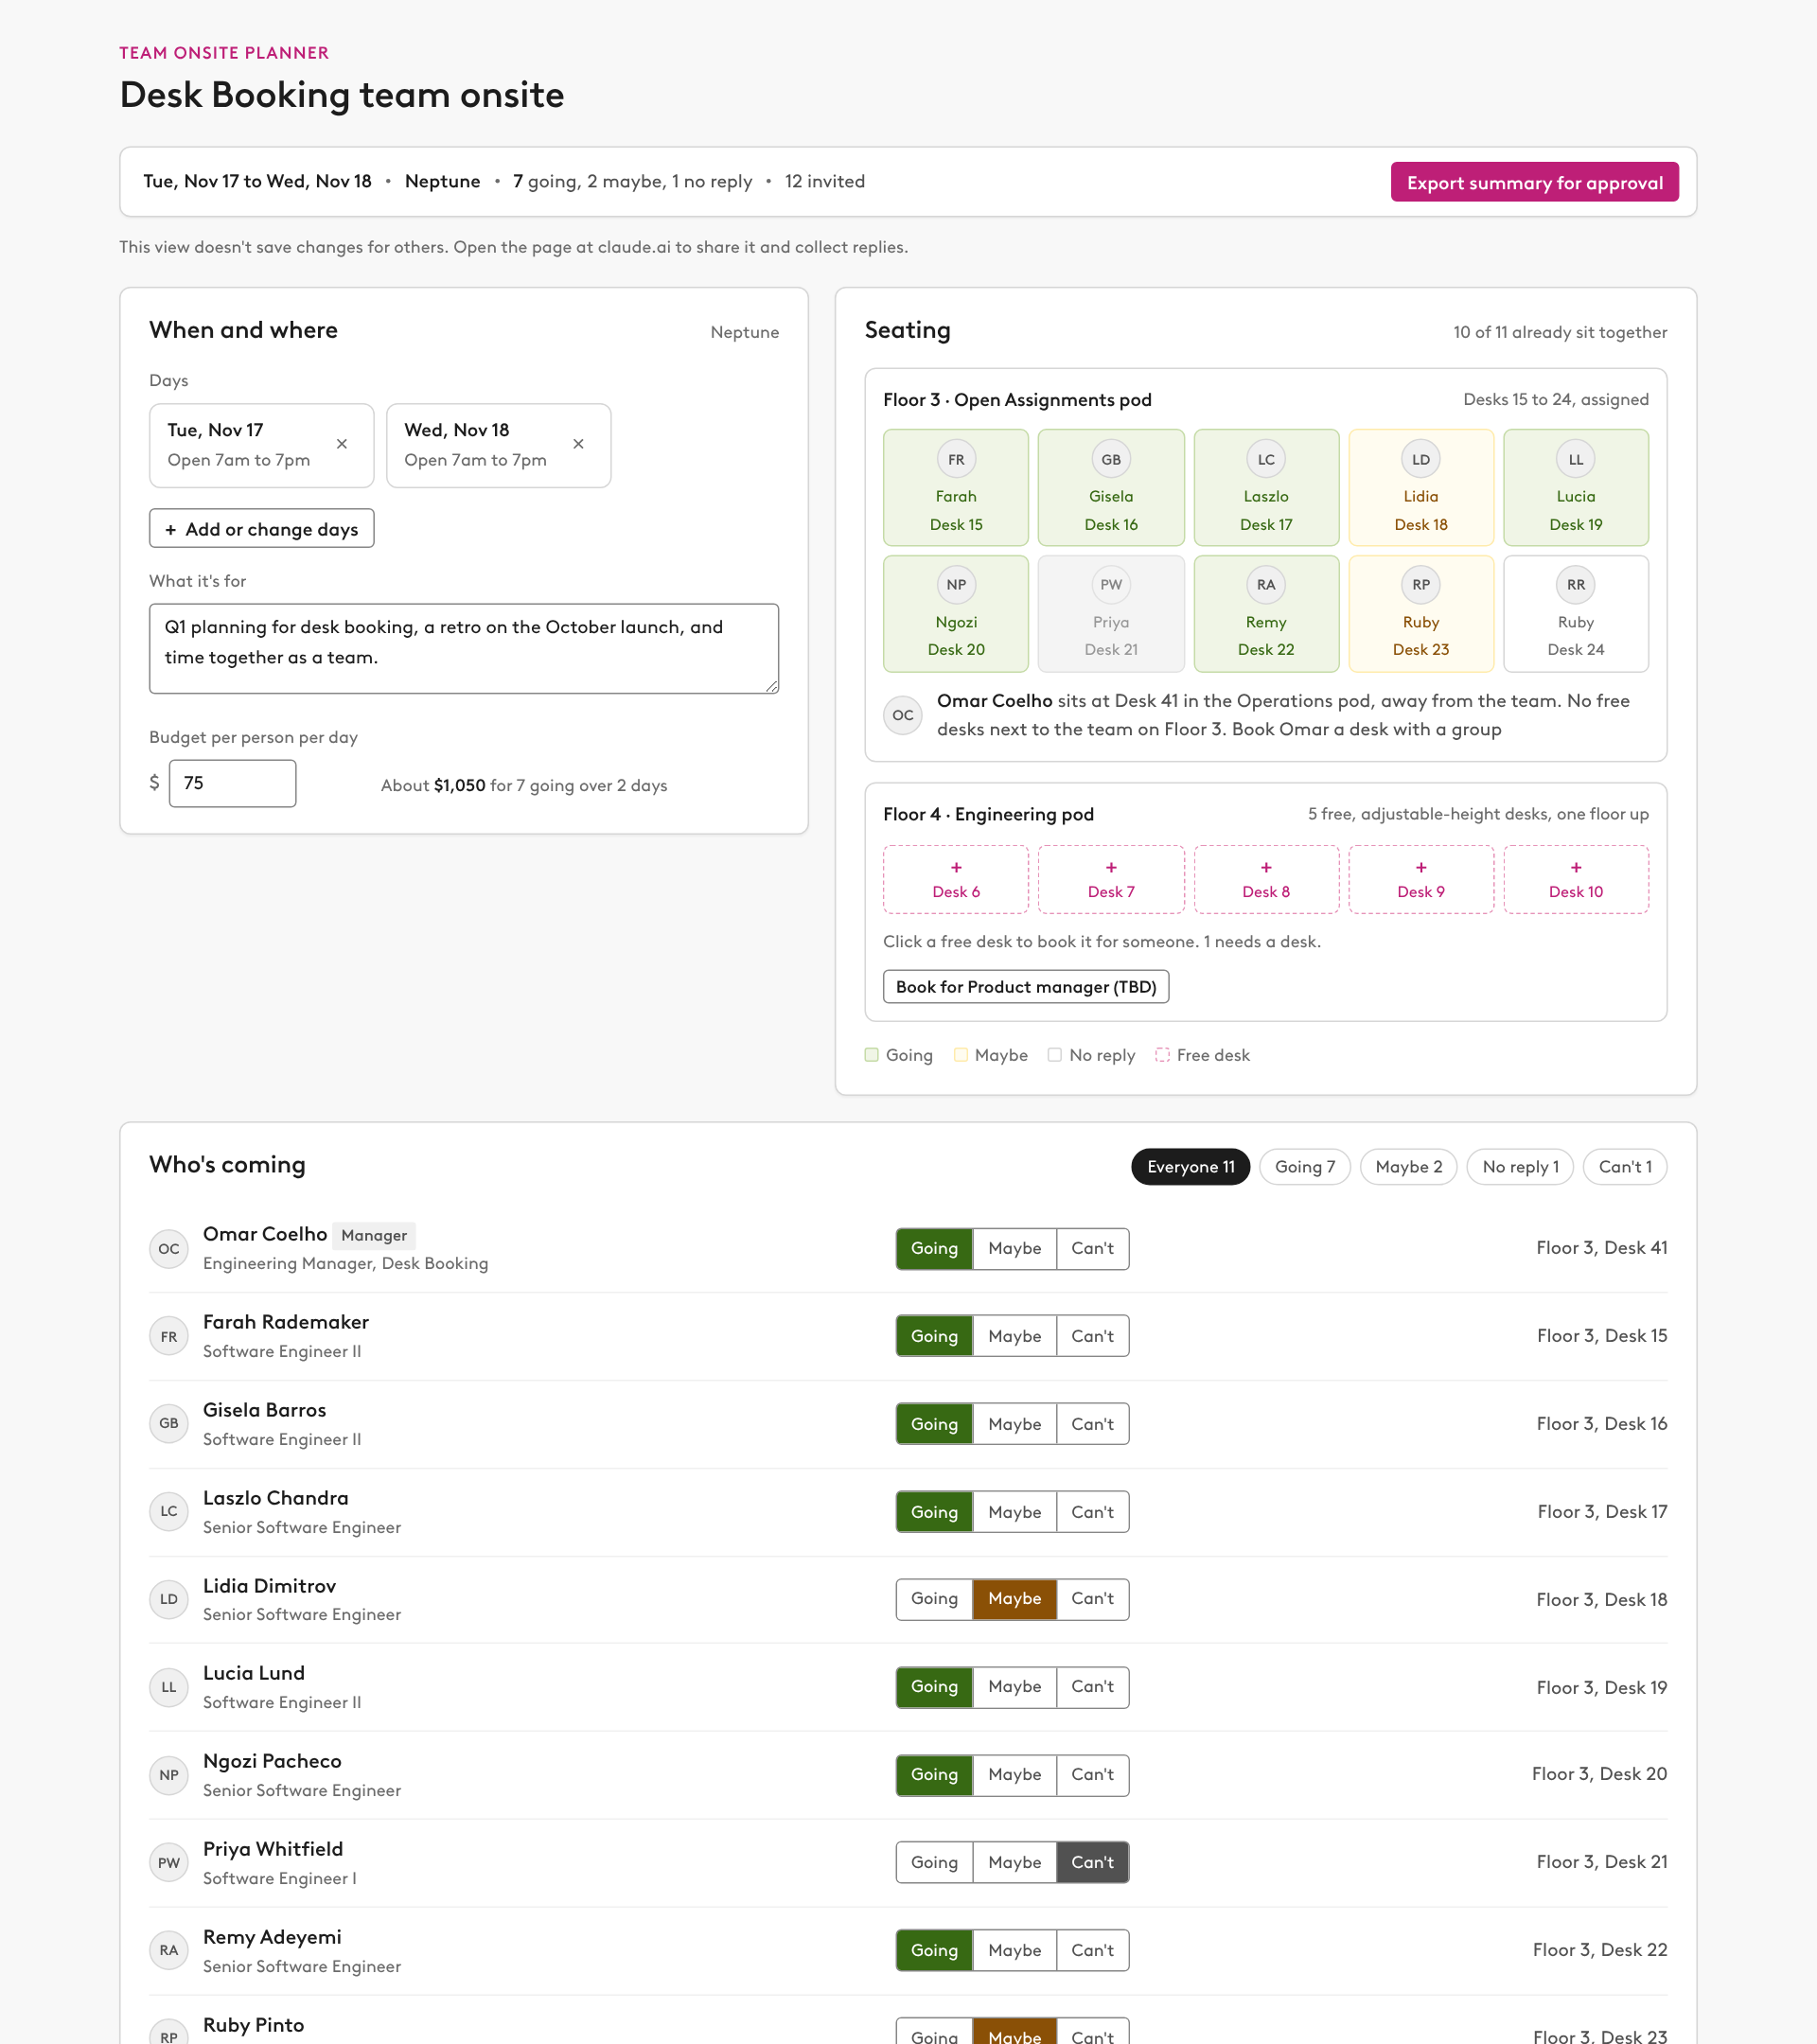
Task: Click the budget per person field
Action: pyautogui.click(x=233, y=783)
